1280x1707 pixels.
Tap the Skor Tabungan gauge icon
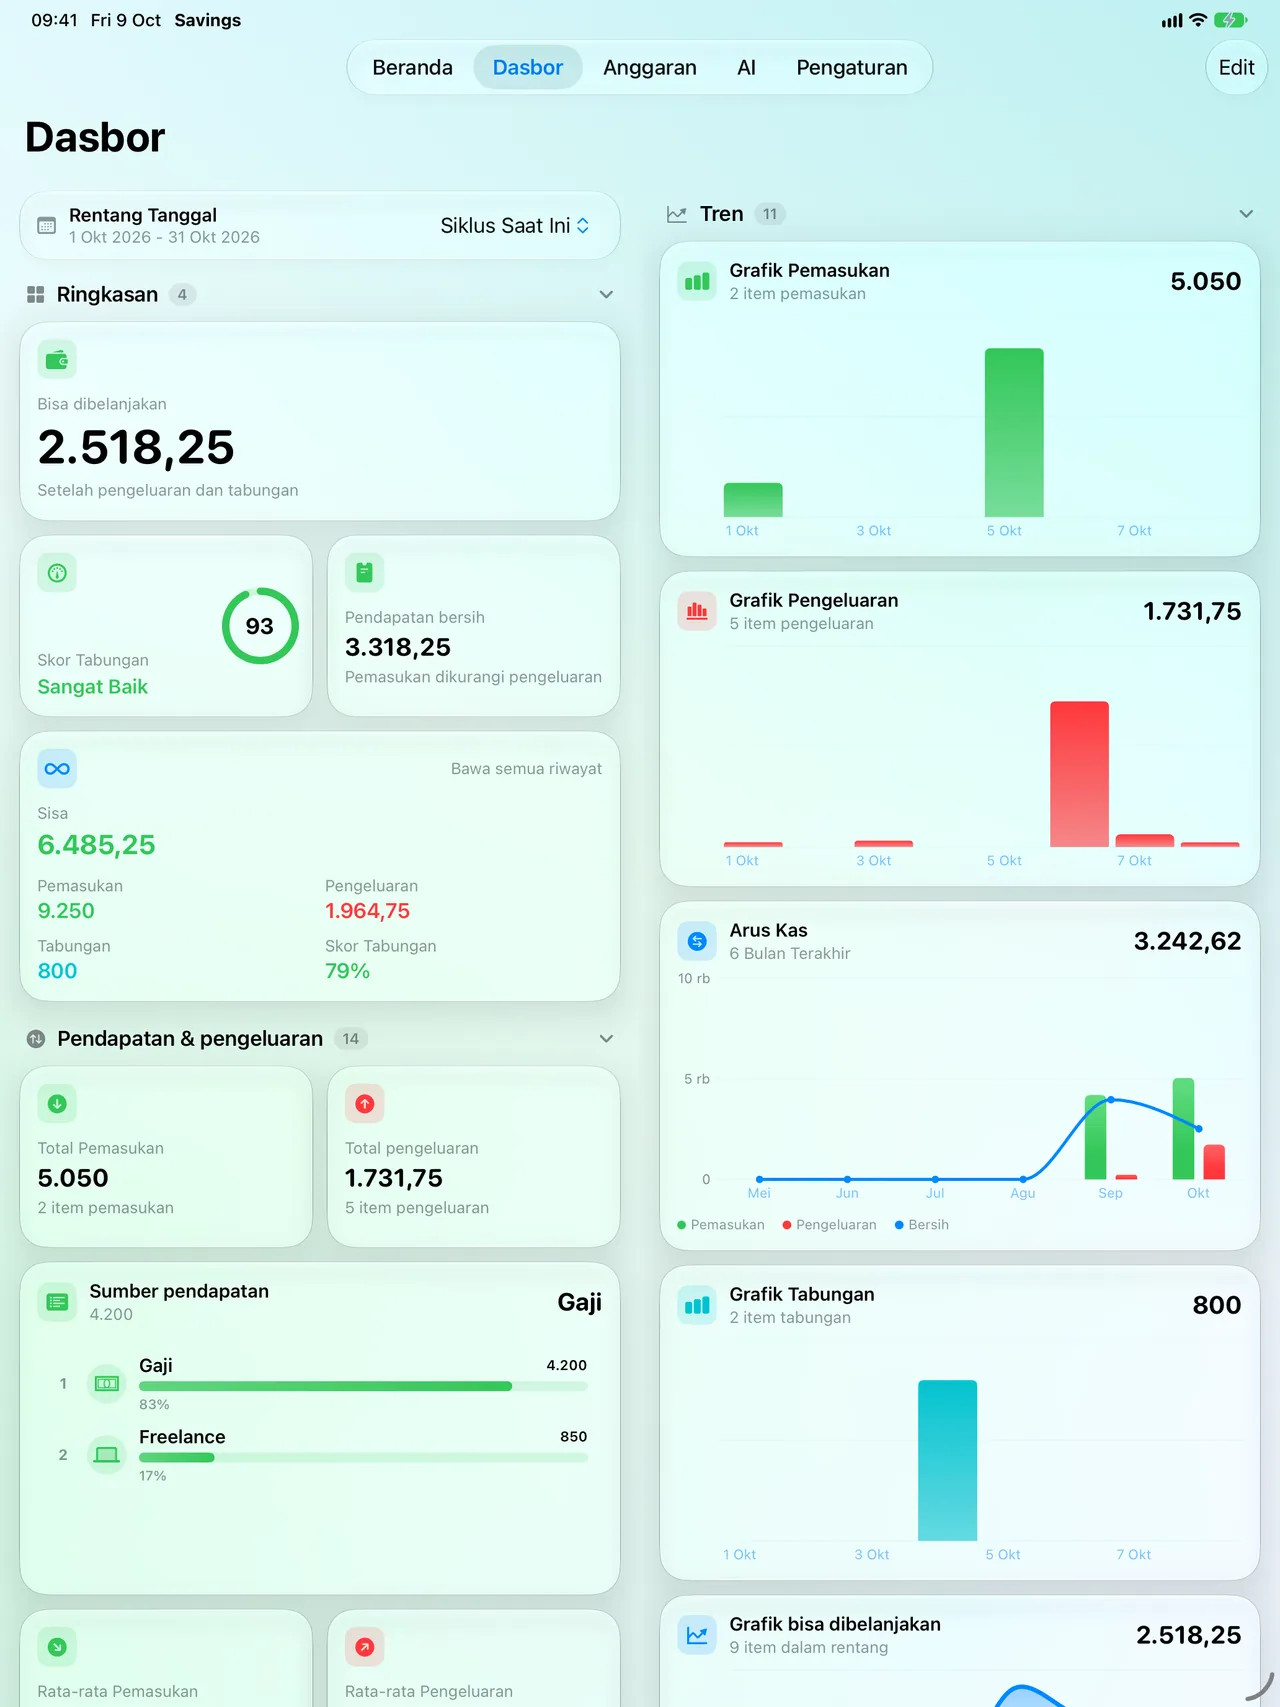click(57, 573)
